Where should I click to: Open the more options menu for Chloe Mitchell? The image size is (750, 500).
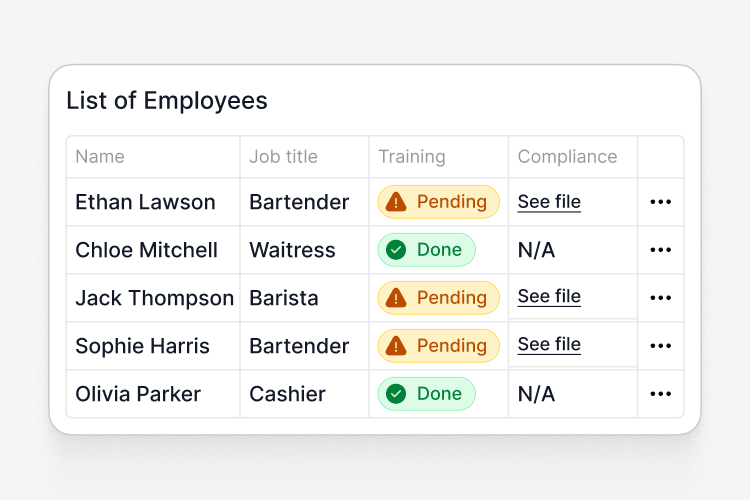tap(661, 250)
